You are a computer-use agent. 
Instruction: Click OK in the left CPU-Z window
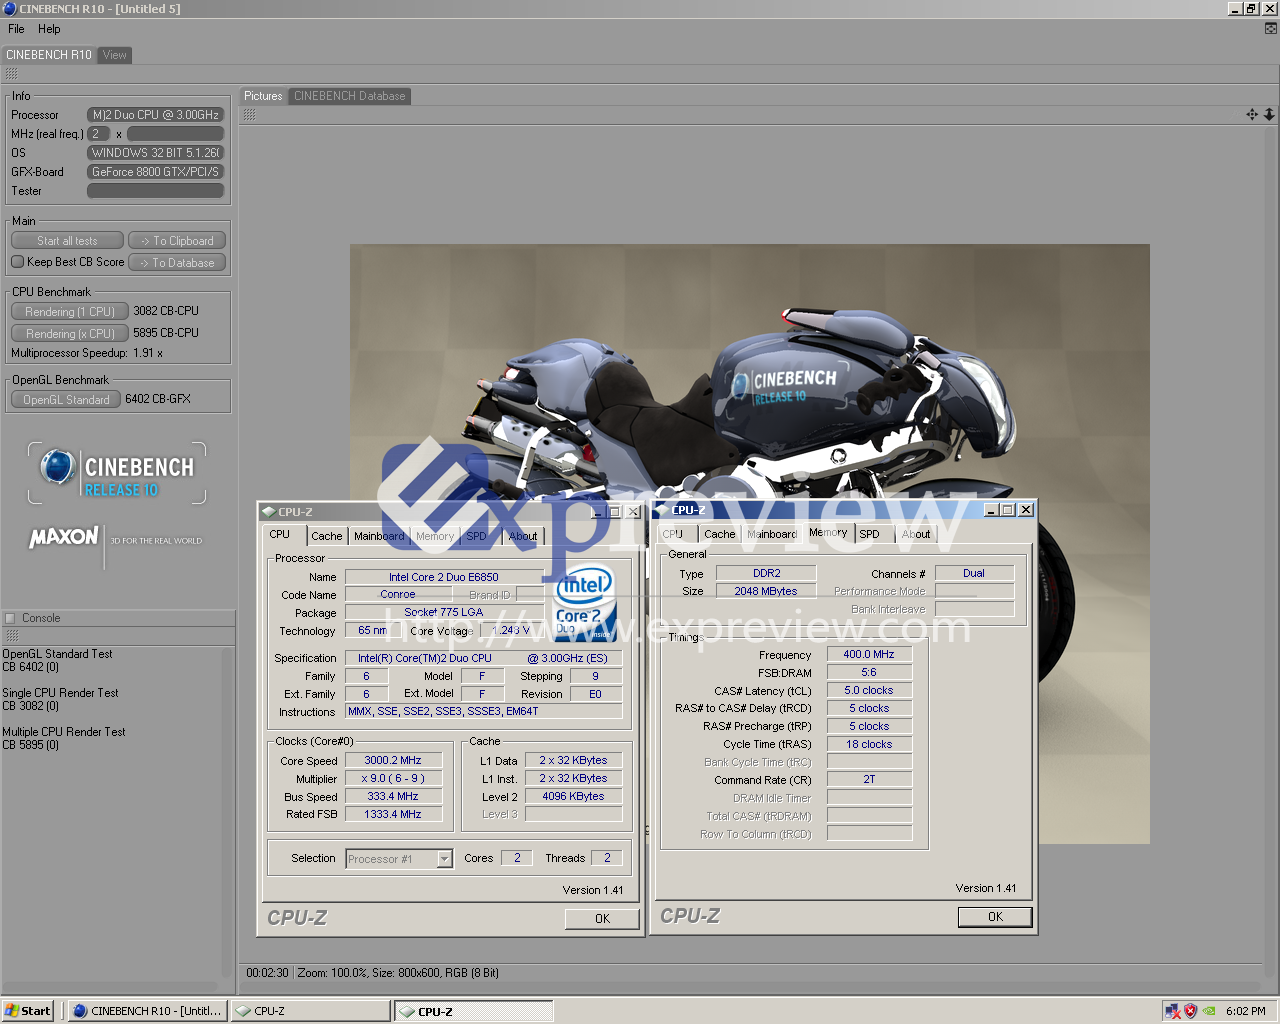click(x=602, y=918)
